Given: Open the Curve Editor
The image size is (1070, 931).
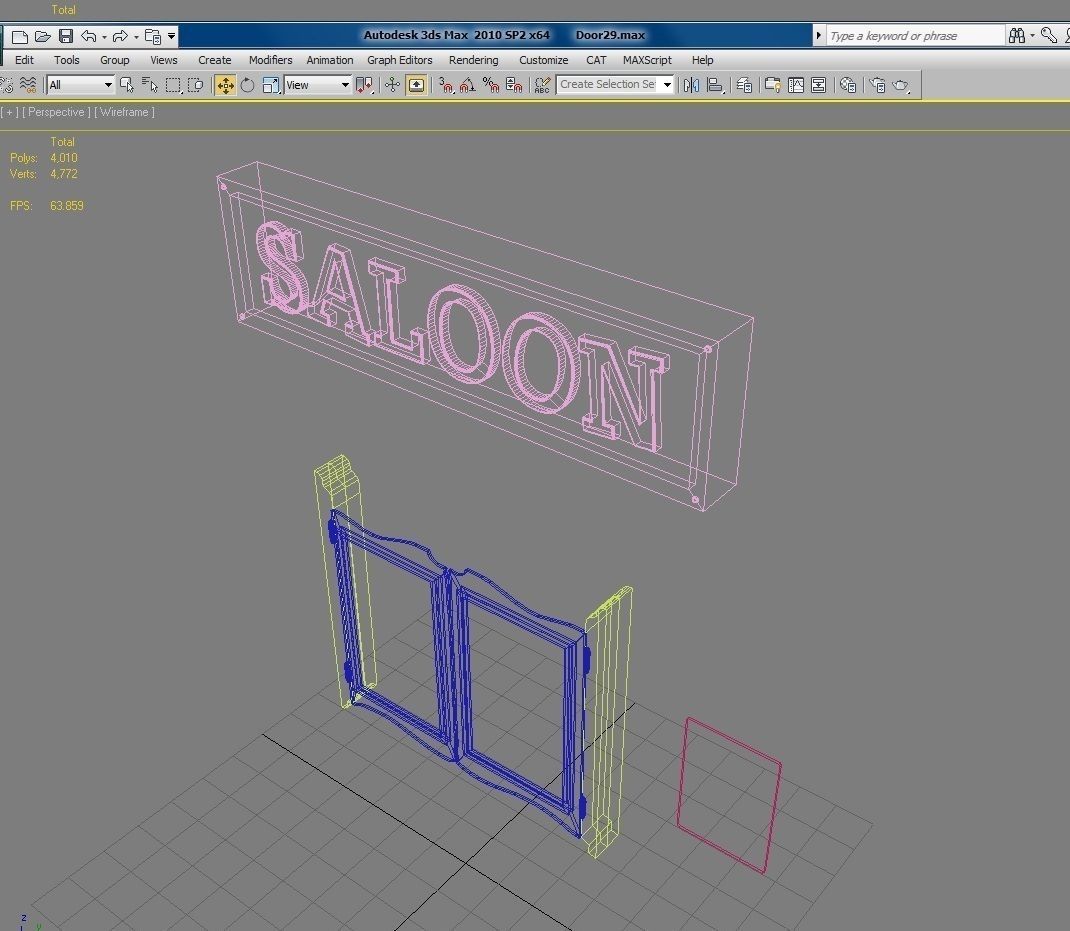Looking at the screenshot, I should pyautogui.click(x=796, y=85).
